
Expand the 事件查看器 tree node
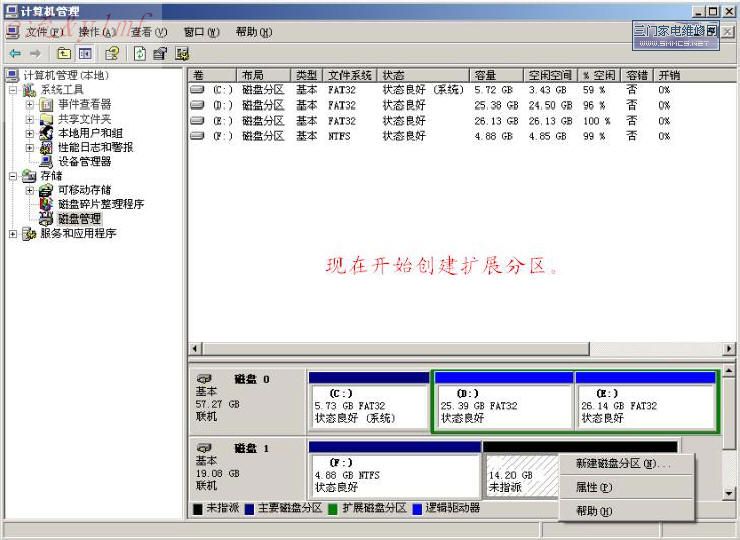[30, 104]
